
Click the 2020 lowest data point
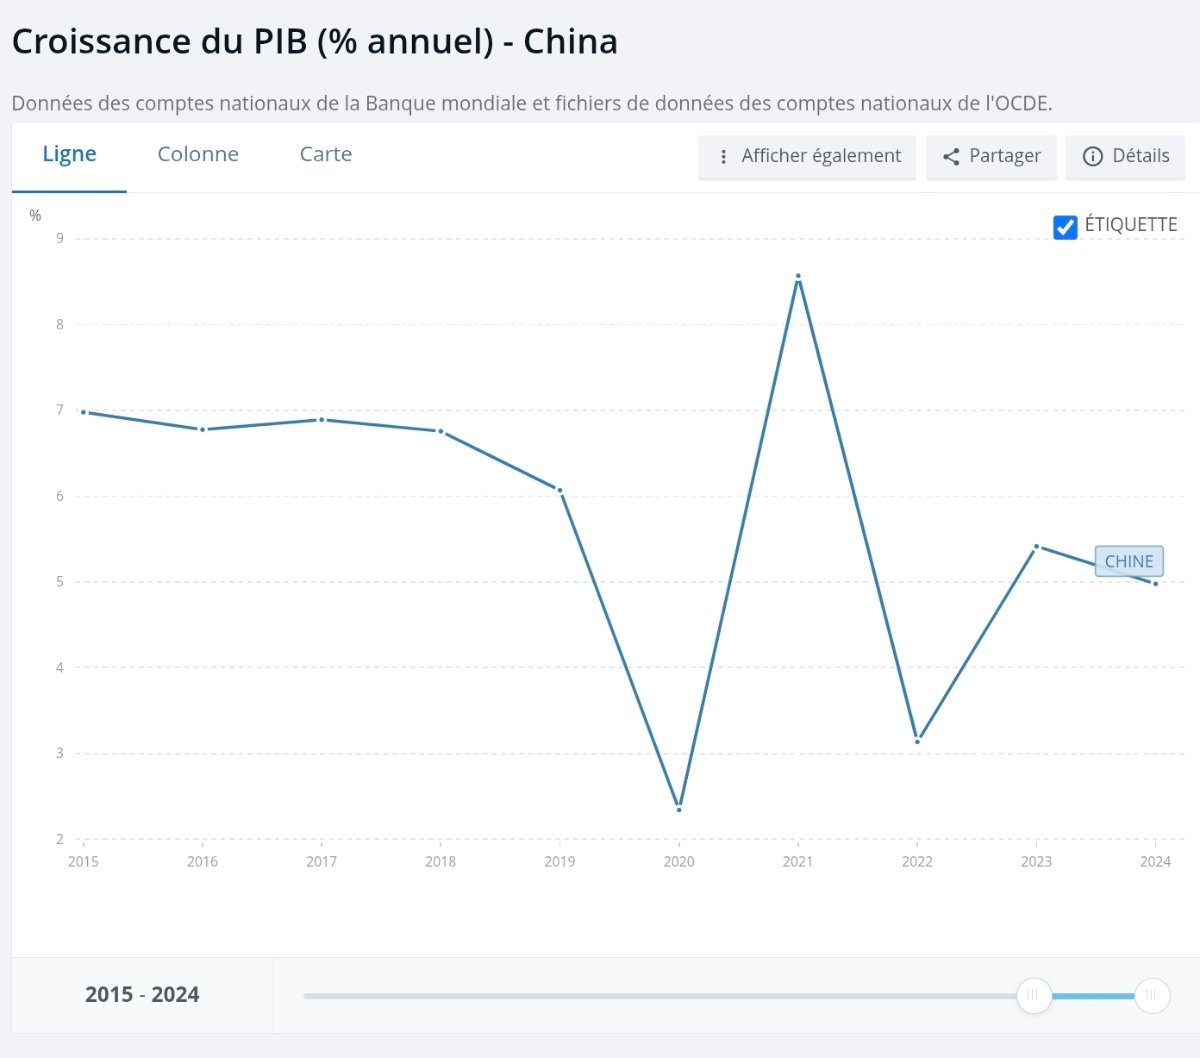point(679,809)
